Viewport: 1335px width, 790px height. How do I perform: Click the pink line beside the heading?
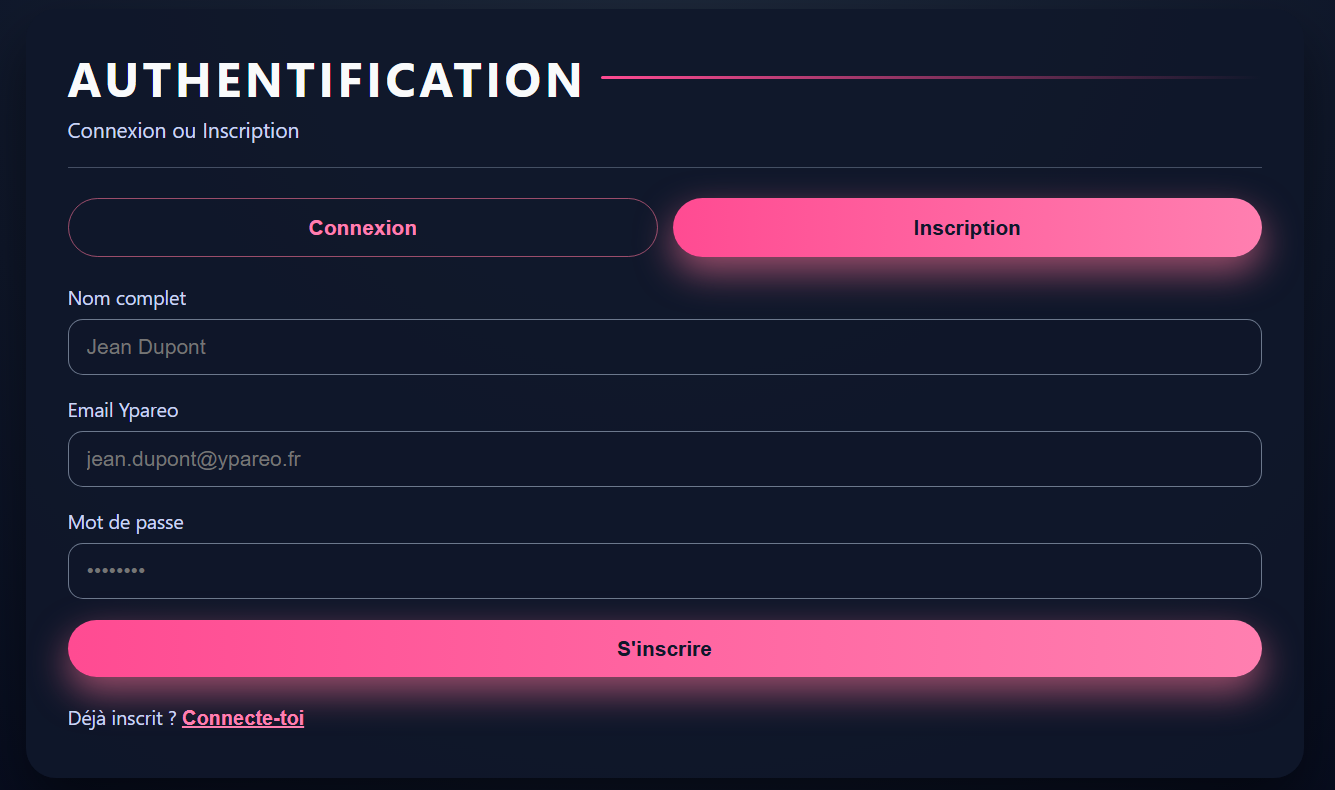tap(900, 77)
